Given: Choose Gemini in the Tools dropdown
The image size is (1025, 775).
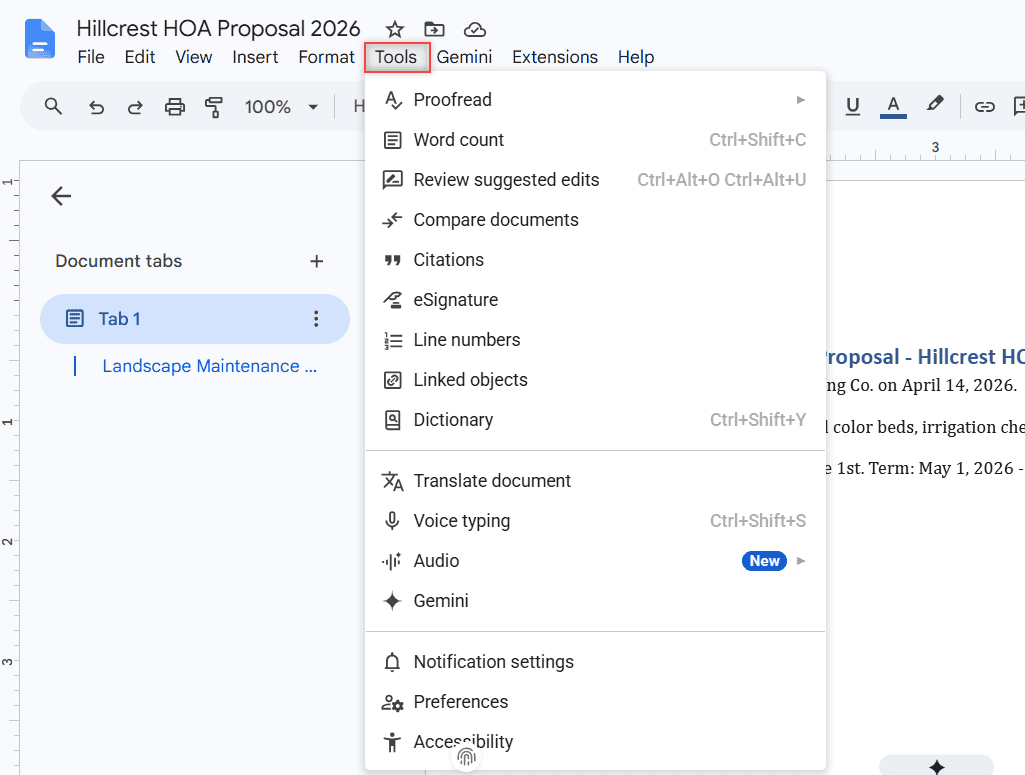Looking at the screenshot, I should tap(596, 601).
